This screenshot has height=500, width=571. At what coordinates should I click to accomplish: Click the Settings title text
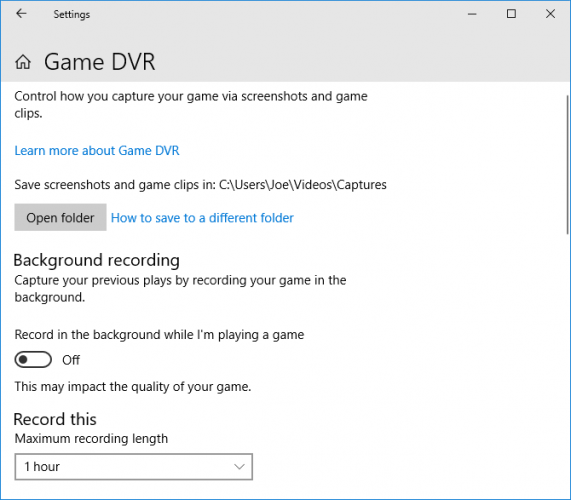(72, 14)
